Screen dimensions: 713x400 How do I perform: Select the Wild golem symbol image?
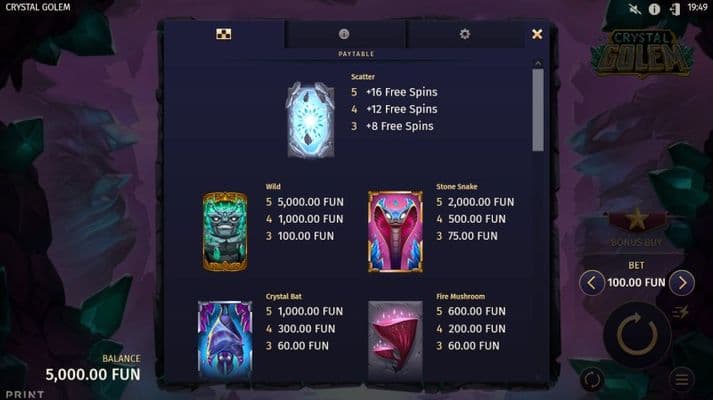[x=225, y=231]
